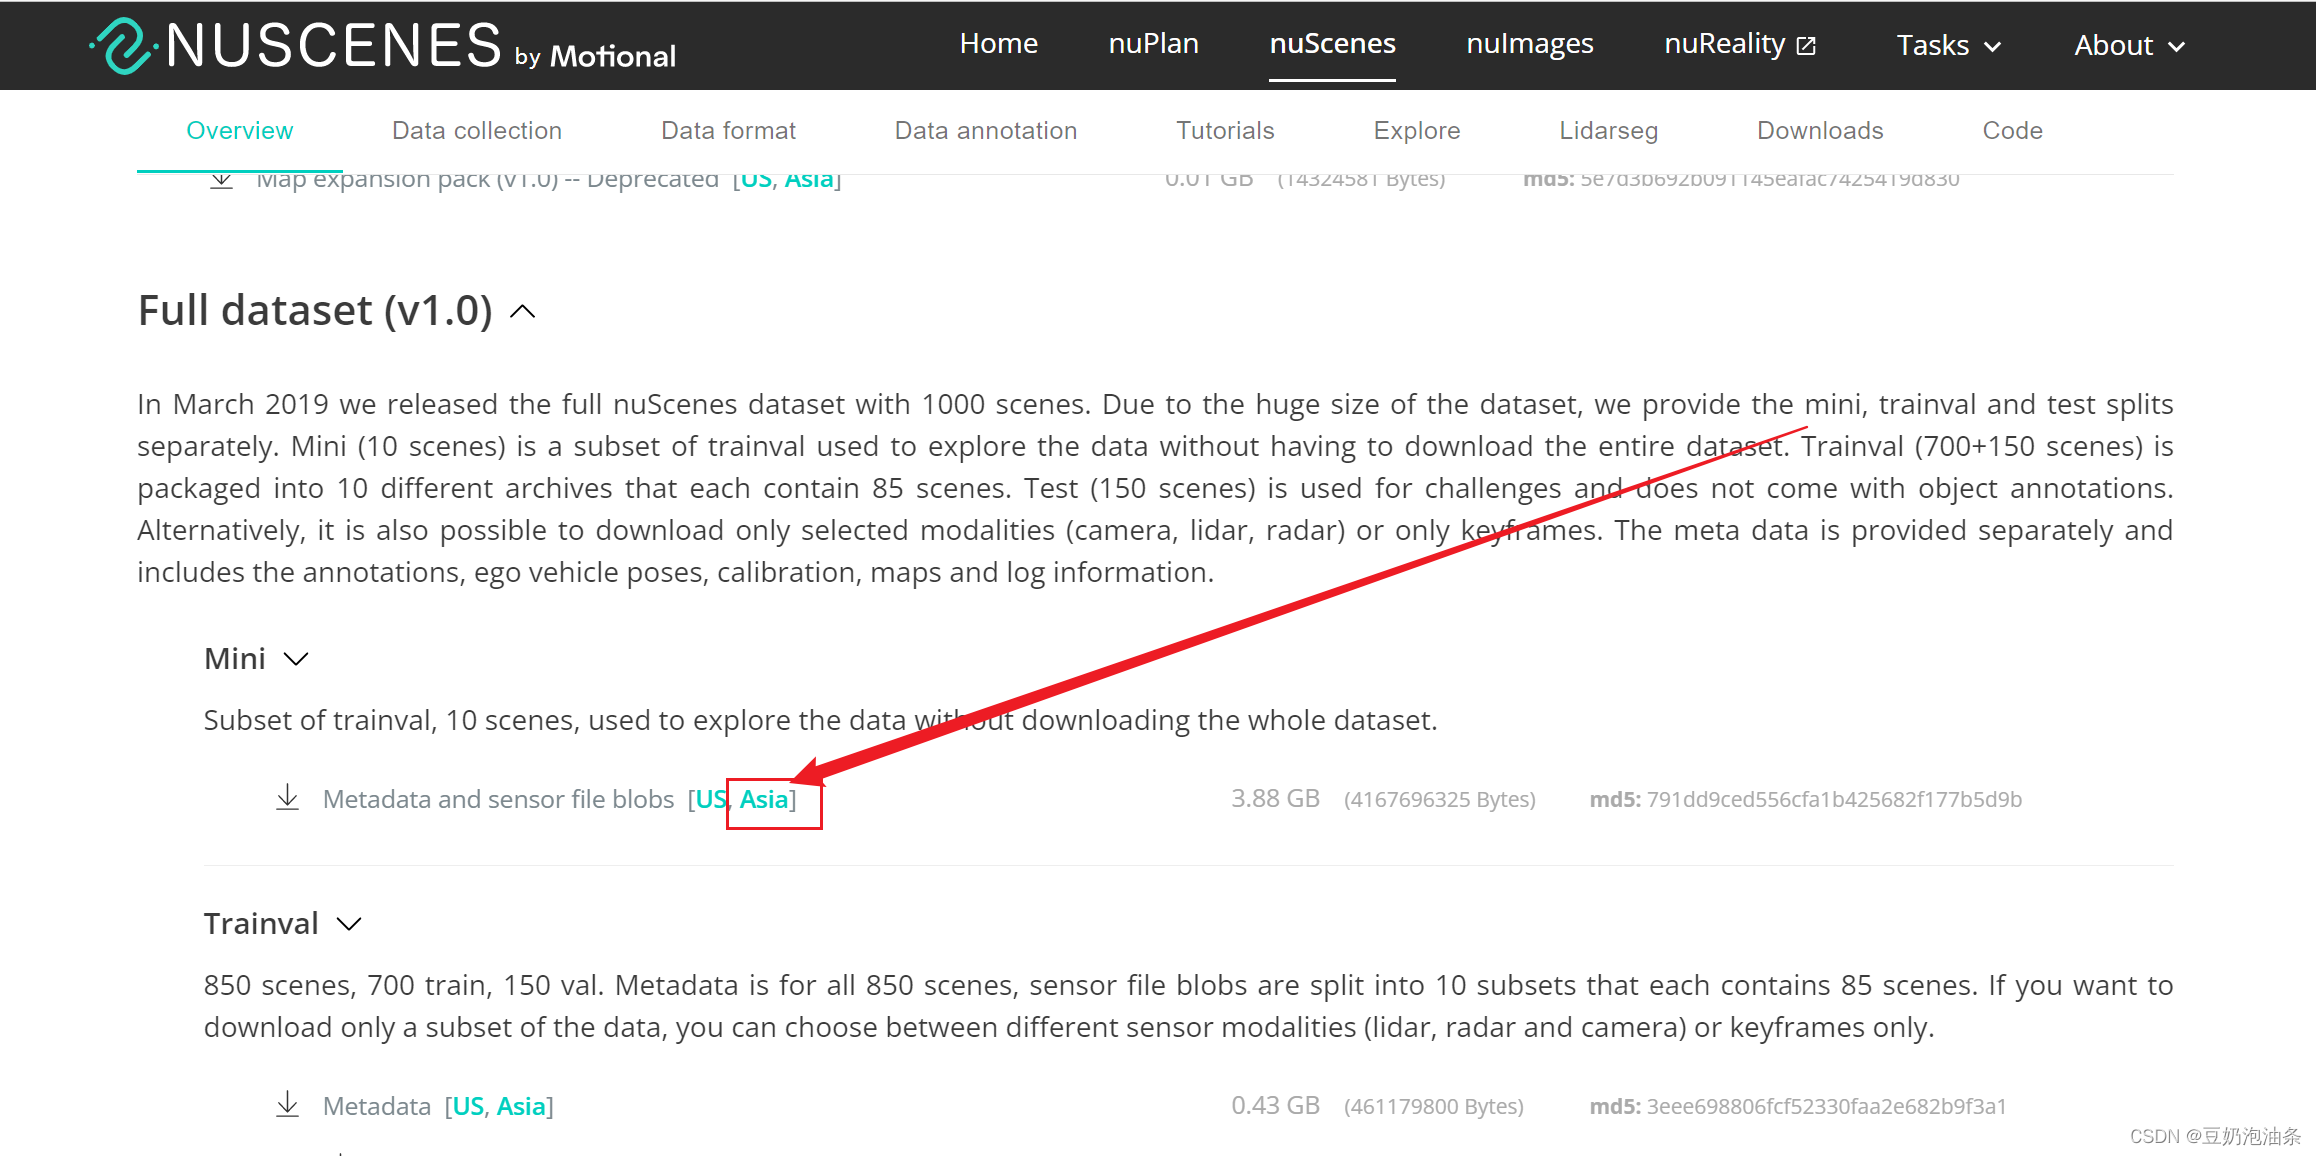
Task: Collapse the Trainval section chevron
Action: [349, 924]
